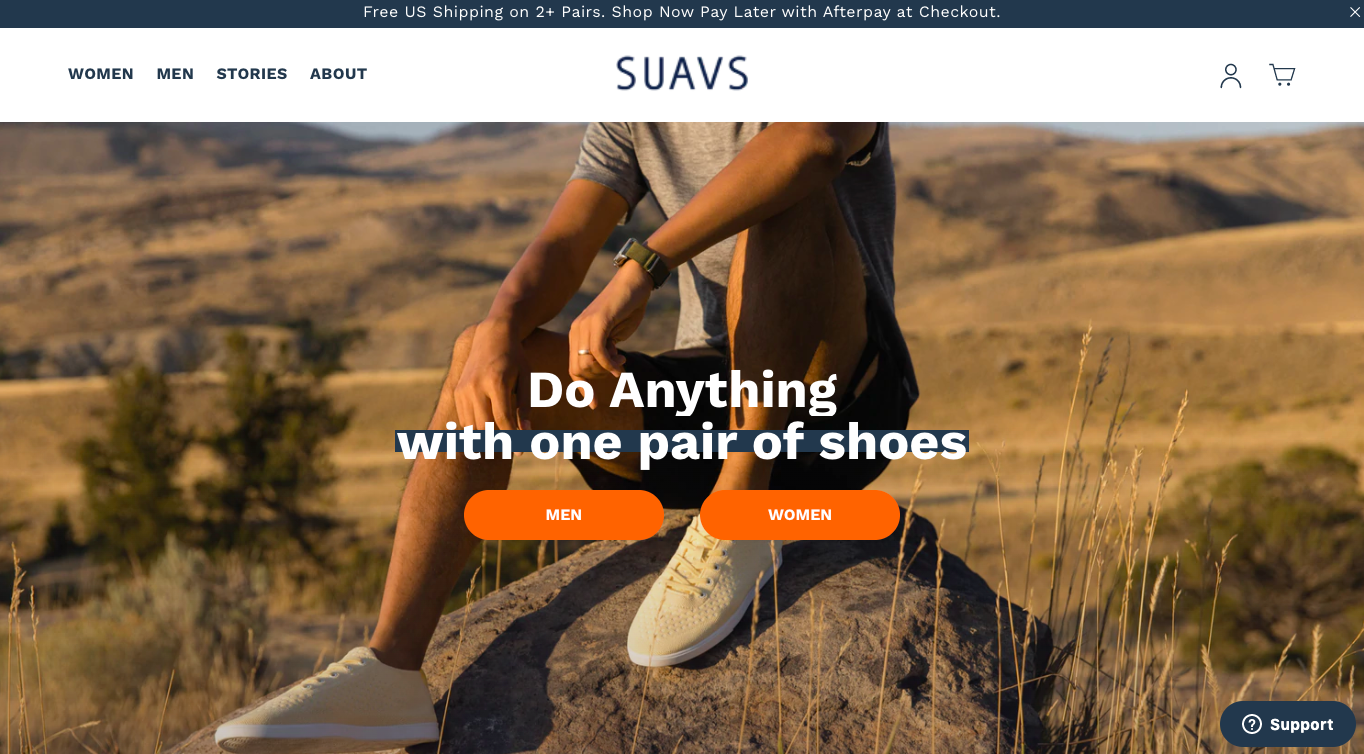1364x754 pixels.
Task: Open the user account icon
Action: pyautogui.click(x=1231, y=76)
